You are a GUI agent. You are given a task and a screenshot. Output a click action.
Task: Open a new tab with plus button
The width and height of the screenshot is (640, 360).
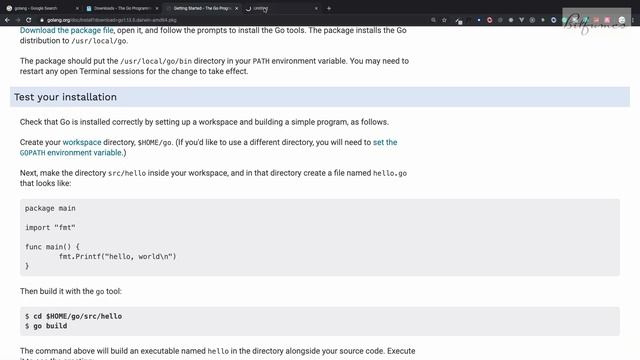point(329,8)
